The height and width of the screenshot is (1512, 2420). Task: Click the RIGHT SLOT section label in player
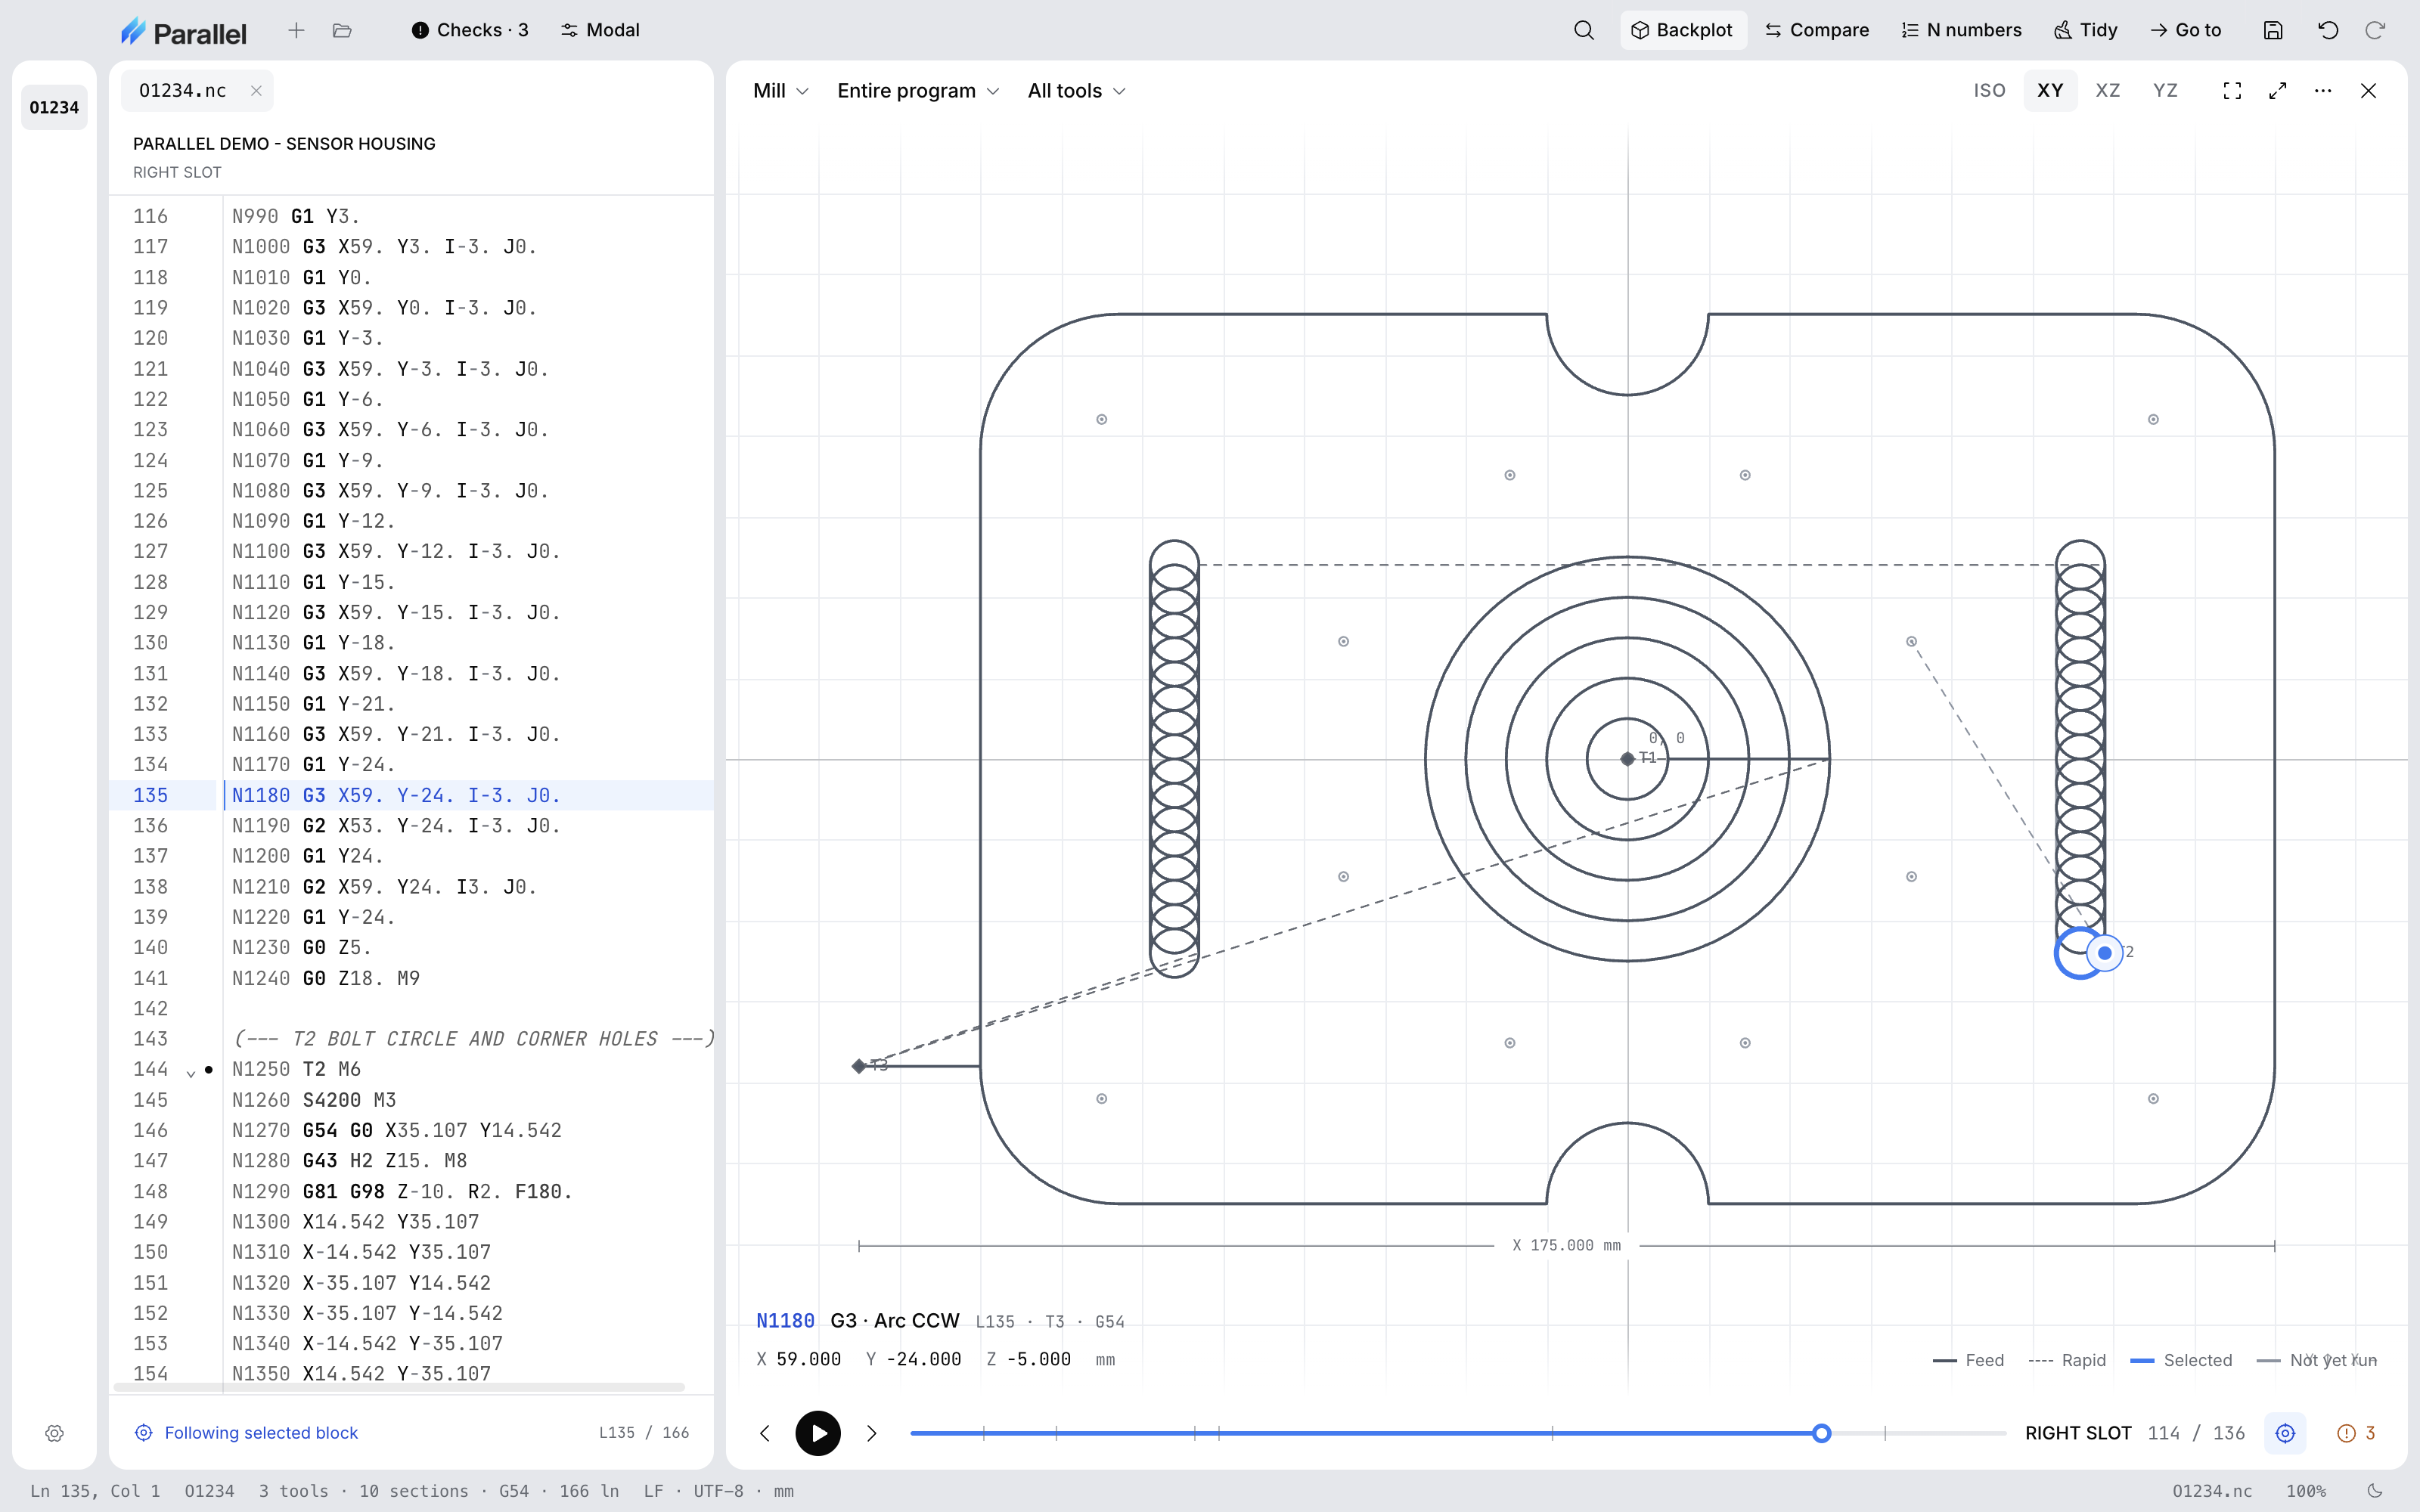pyautogui.click(x=2078, y=1433)
